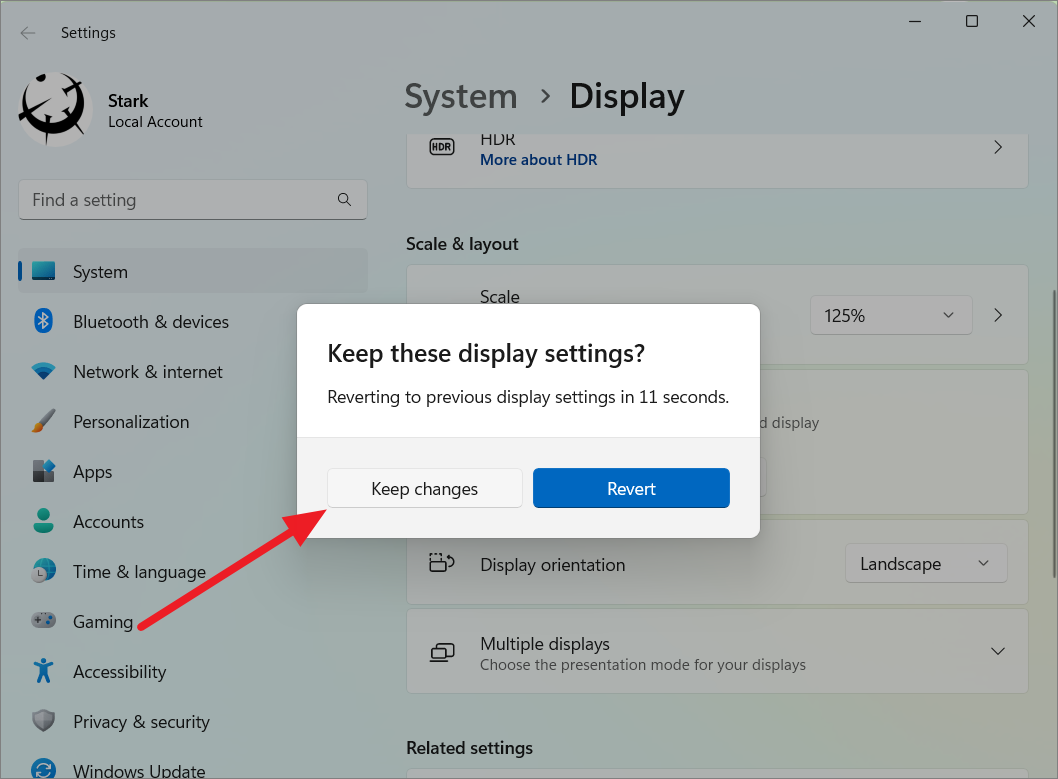Click Revert to restore previous settings
The width and height of the screenshot is (1058, 779).
tap(631, 488)
